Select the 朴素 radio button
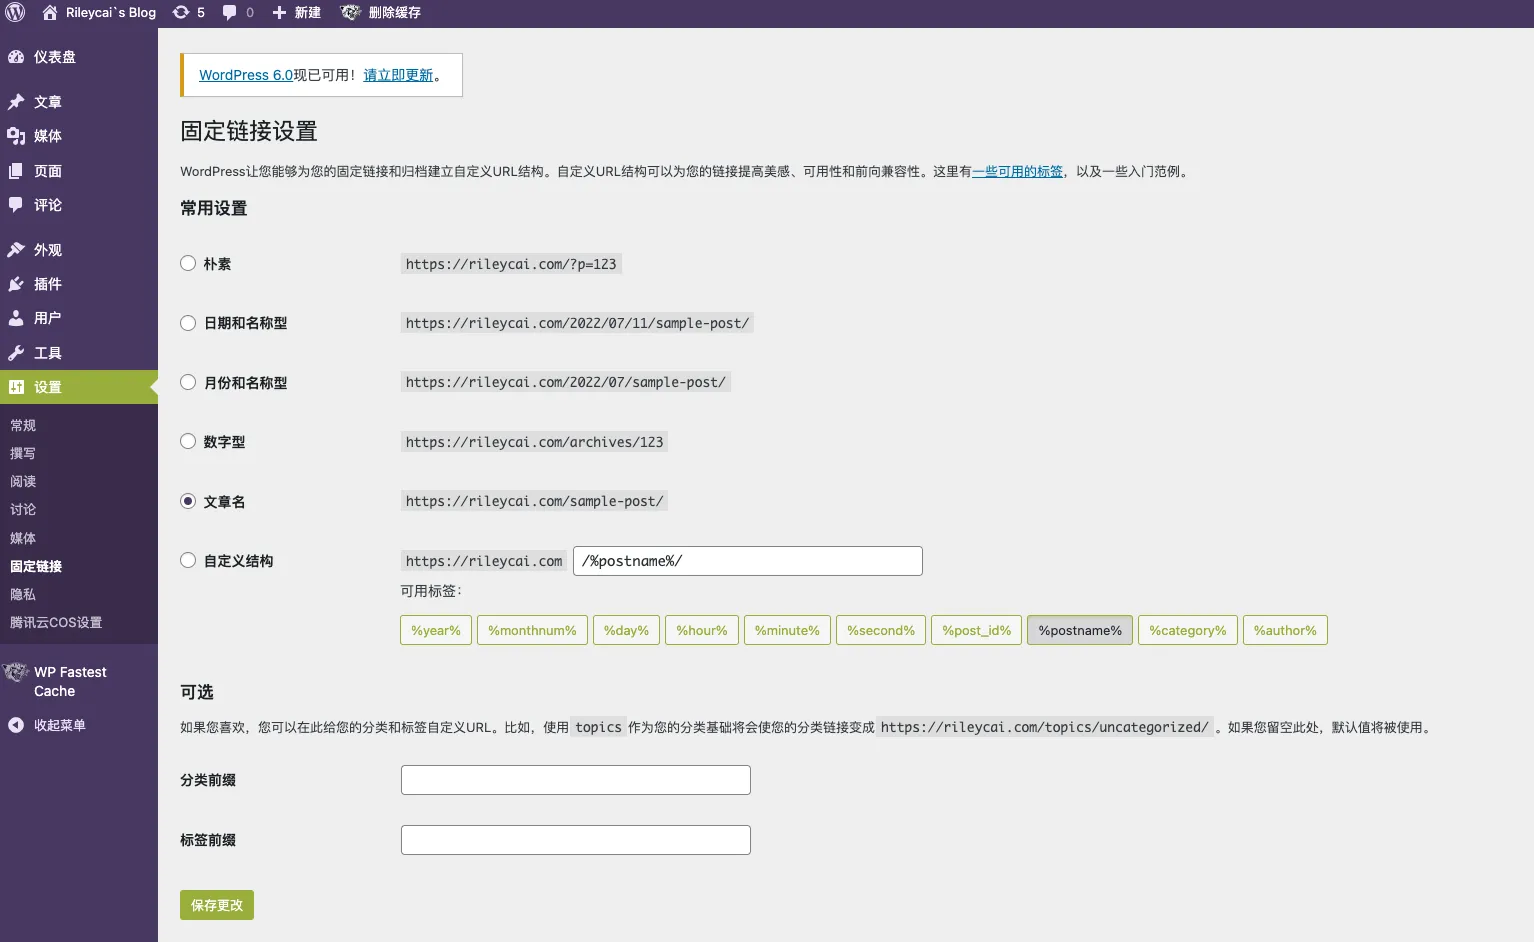The height and width of the screenshot is (942, 1534). [x=188, y=263]
